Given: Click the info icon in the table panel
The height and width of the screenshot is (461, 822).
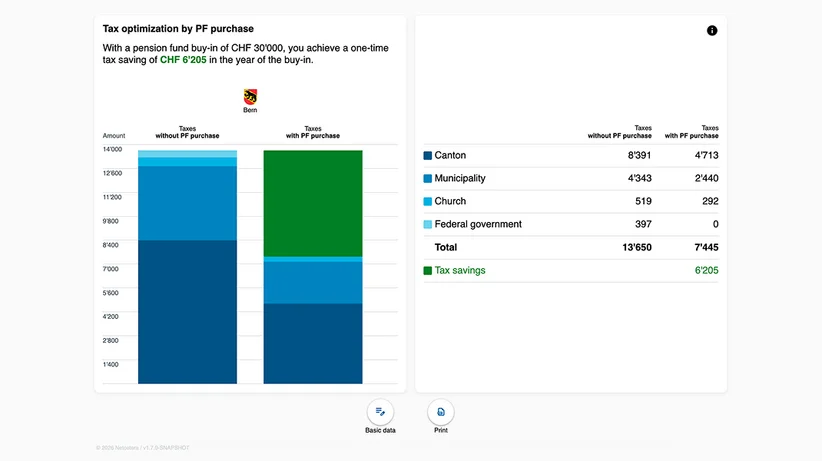Looking at the screenshot, I should pyautogui.click(x=711, y=30).
